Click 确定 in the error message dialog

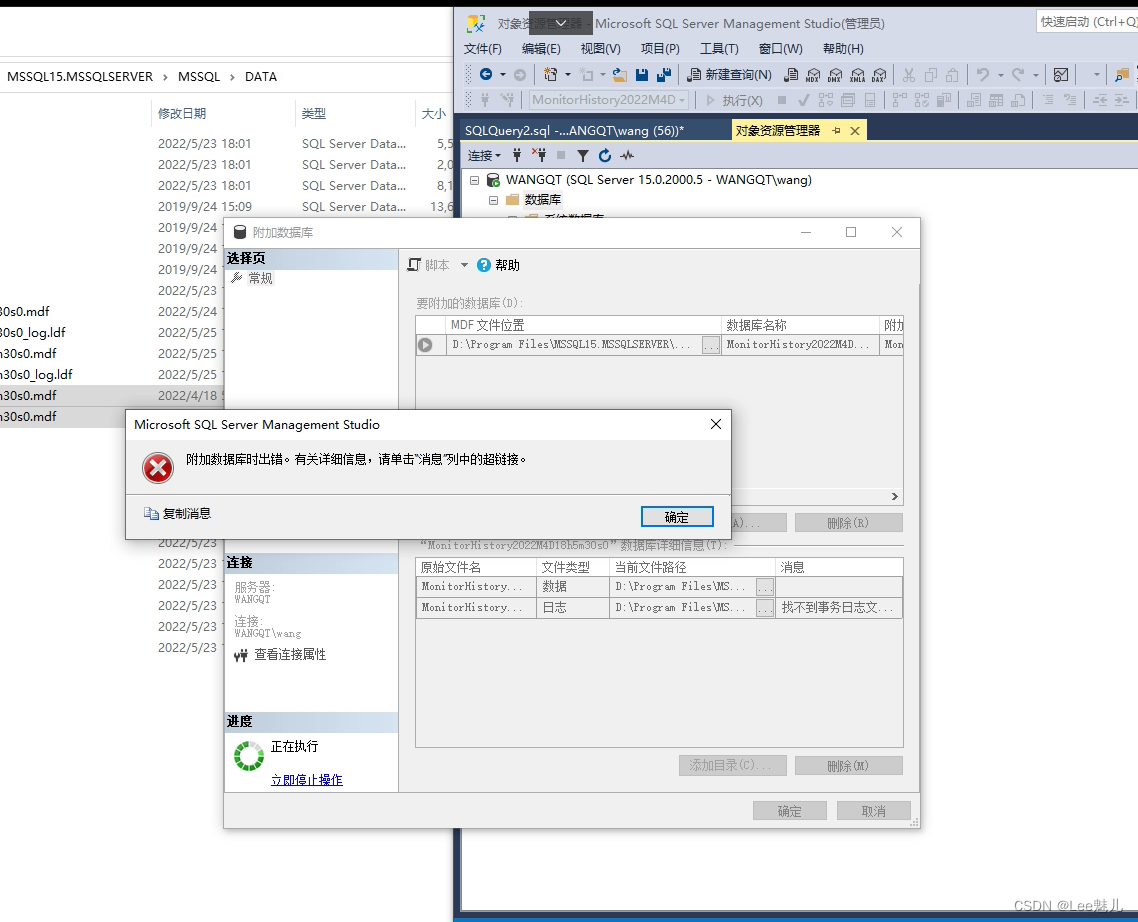pos(677,517)
